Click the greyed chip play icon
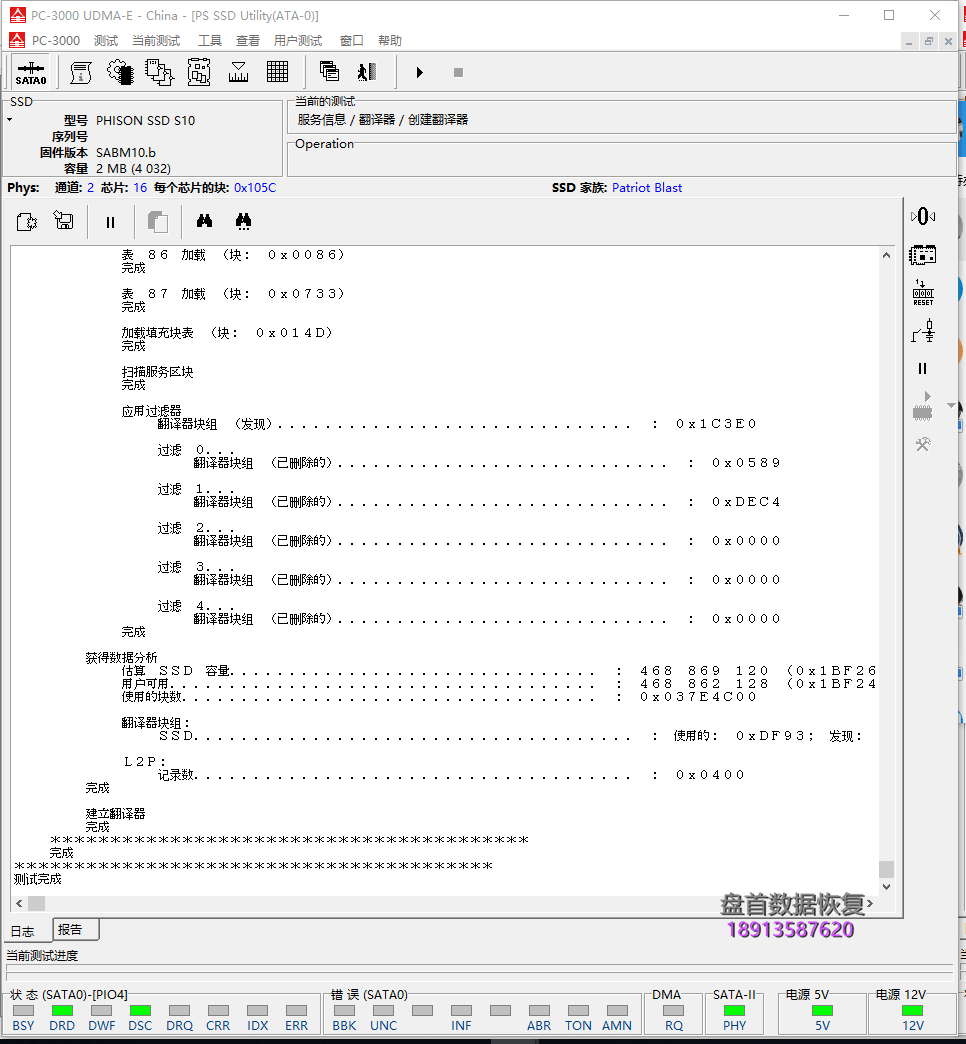Viewport: 966px width, 1044px height. click(923, 406)
